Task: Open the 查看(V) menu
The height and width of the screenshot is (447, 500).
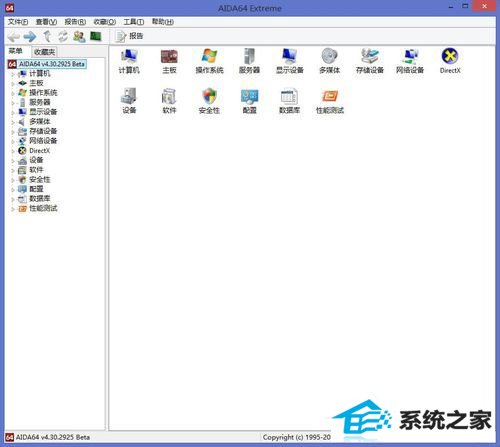Action: click(46, 22)
